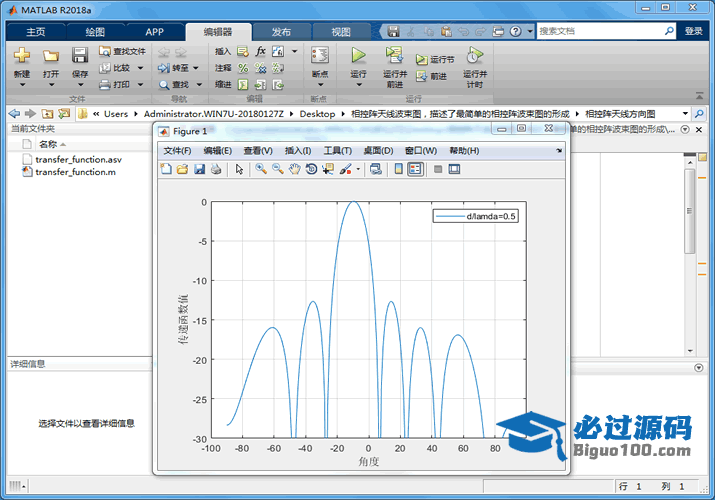Image resolution: width=715 pixels, height=500 pixels.
Task: Open Figure 1 View (查看) menu
Action: tap(258, 150)
